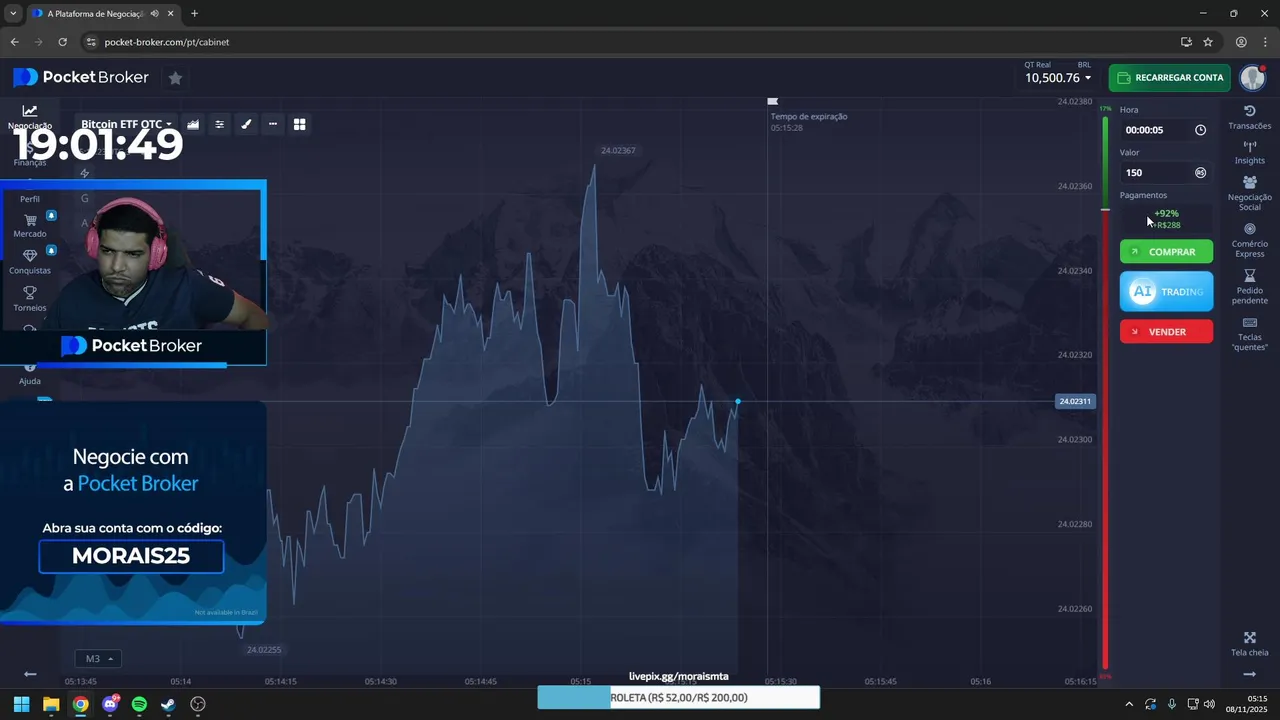Open Transações history panel
This screenshot has width=1280, height=720.
click(1249, 117)
